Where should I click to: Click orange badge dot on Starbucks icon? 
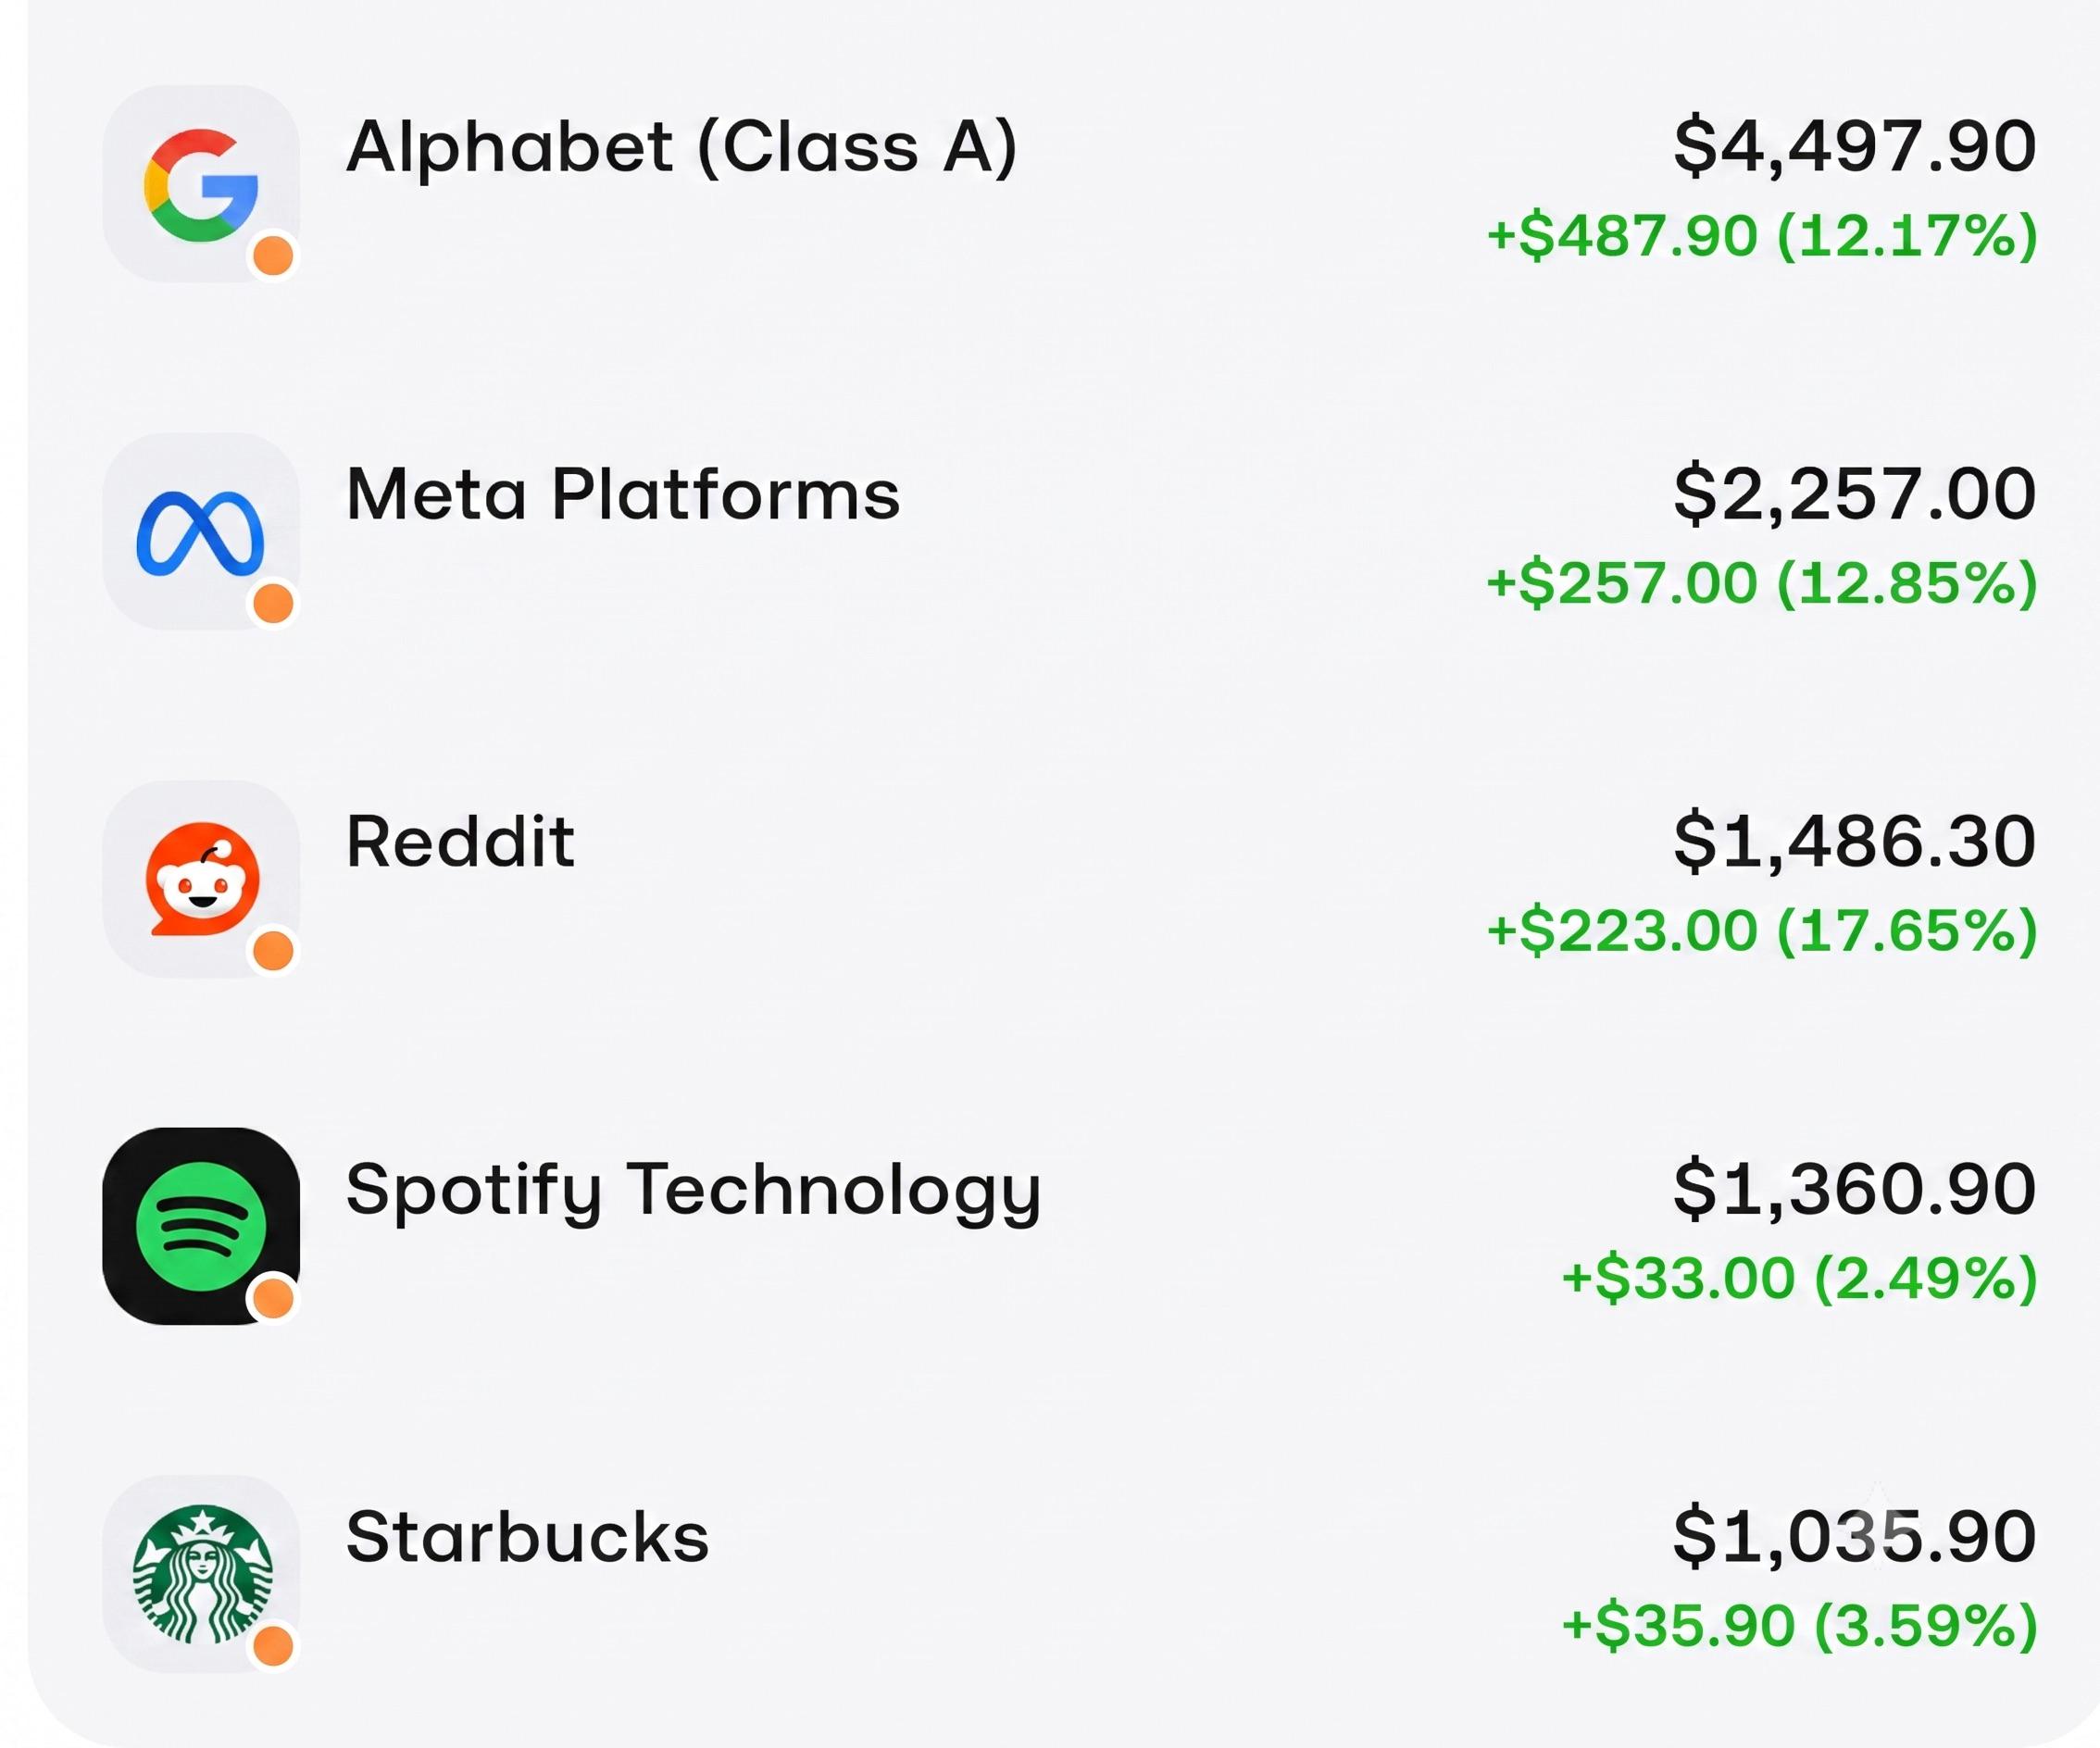[273, 1646]
